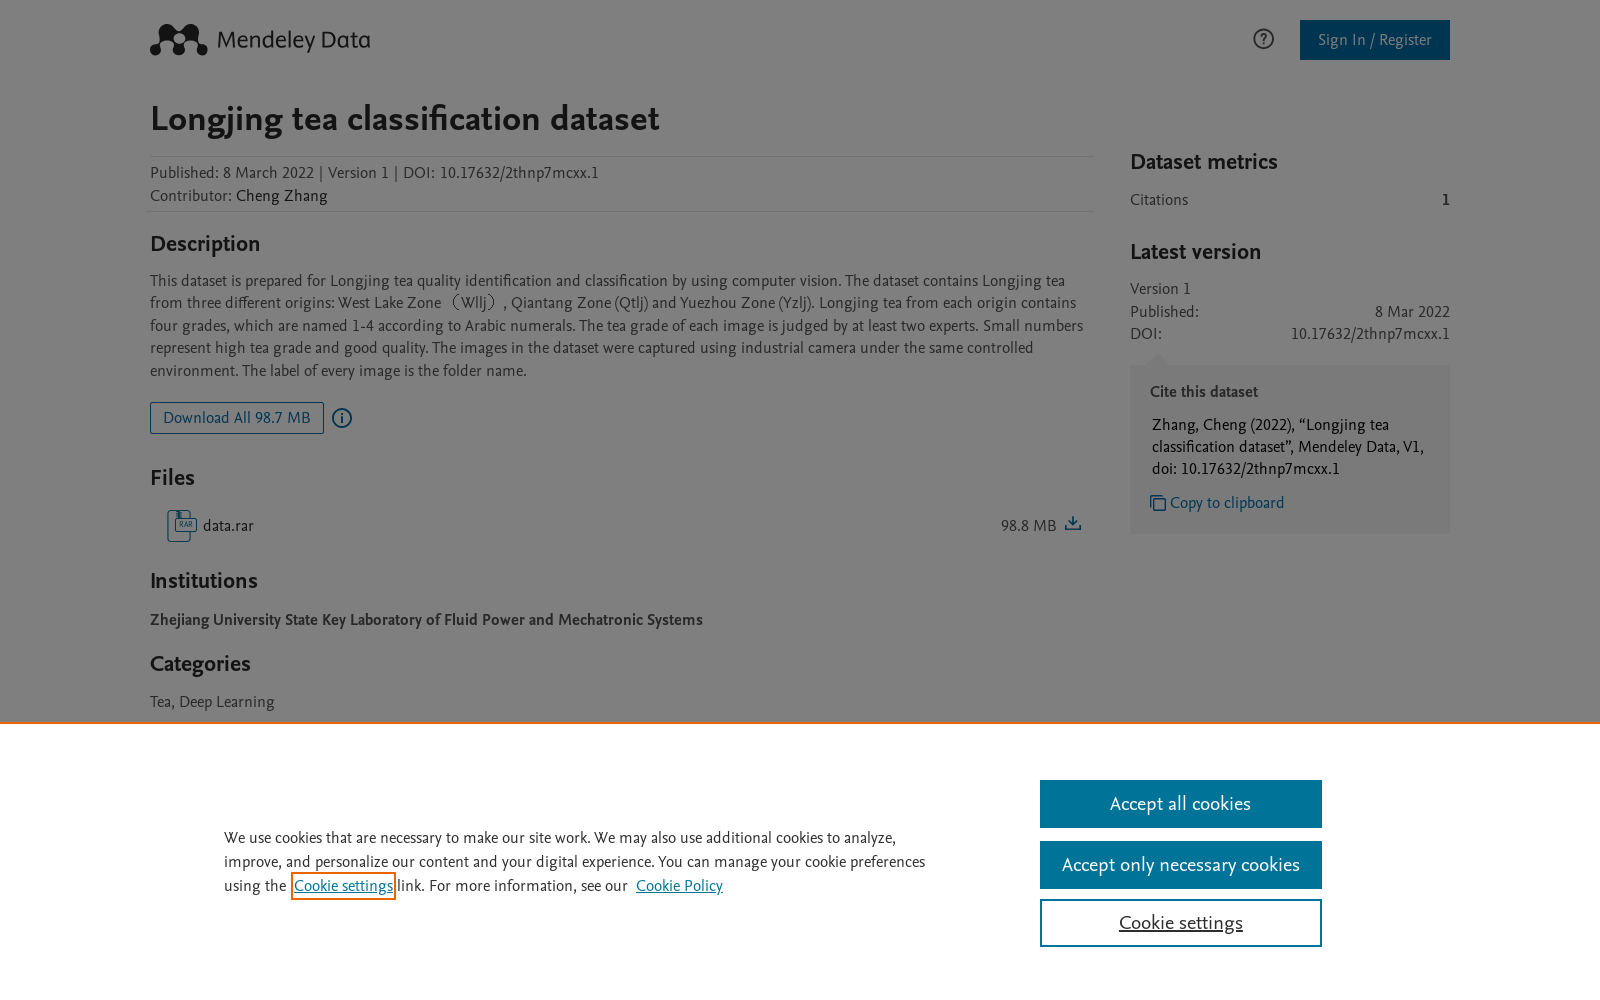Open the Cookie Policy link
Viewport: 1600px width, 1000px height.
679,886
